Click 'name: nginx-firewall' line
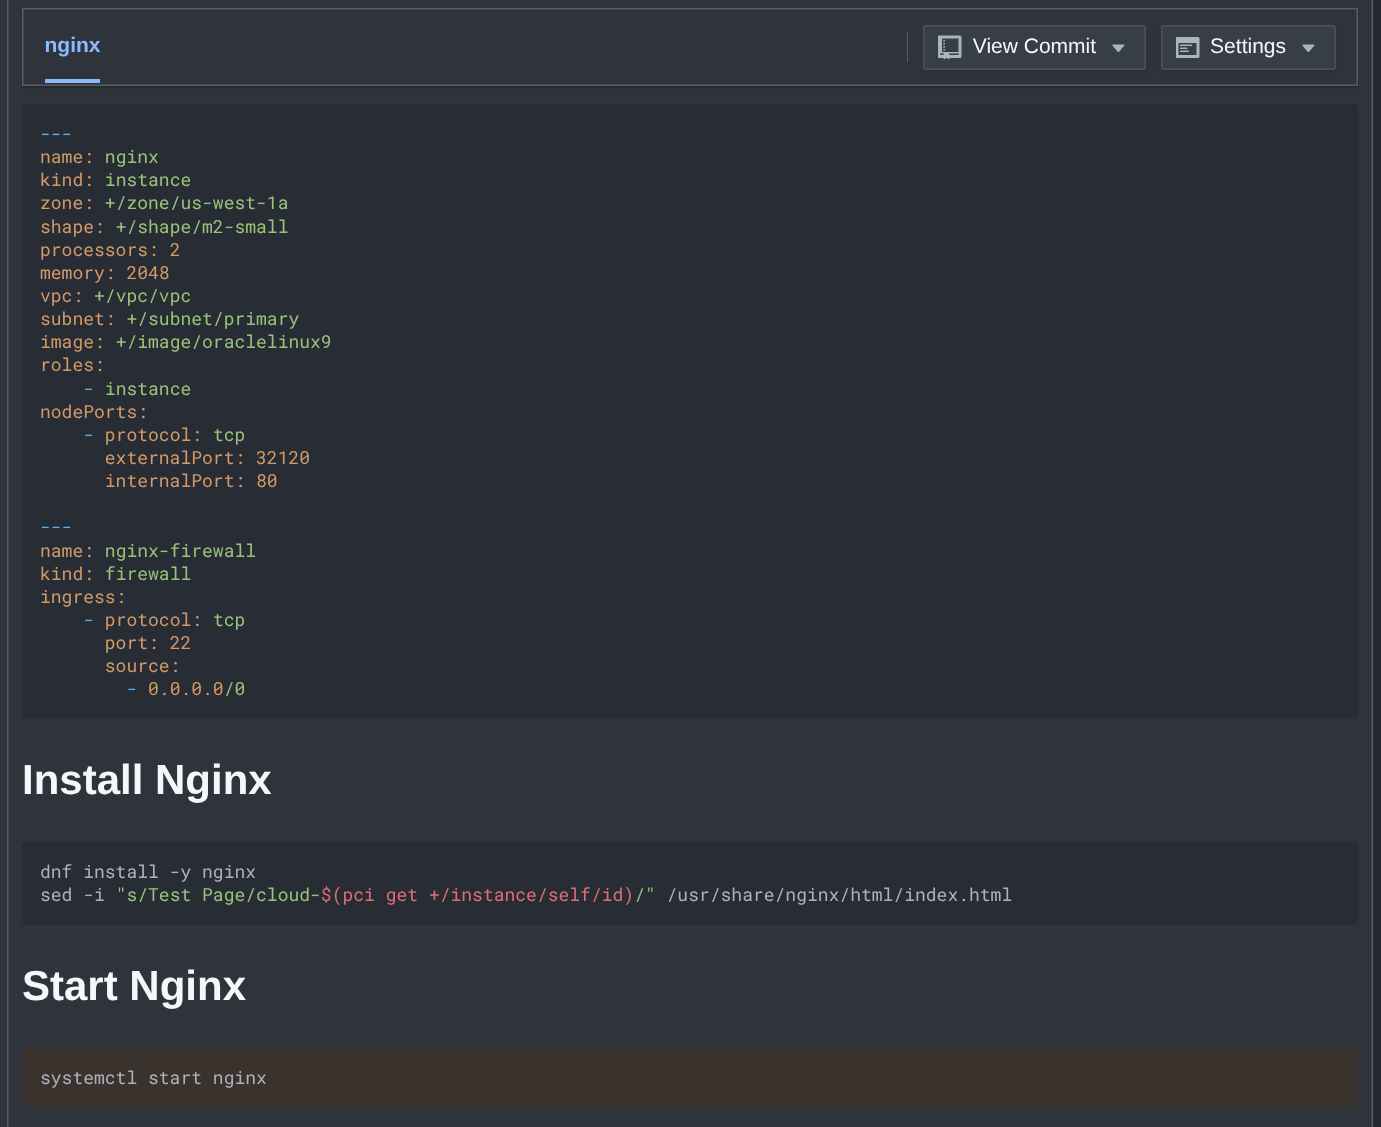1381x1127 pixels. (148, 551)
